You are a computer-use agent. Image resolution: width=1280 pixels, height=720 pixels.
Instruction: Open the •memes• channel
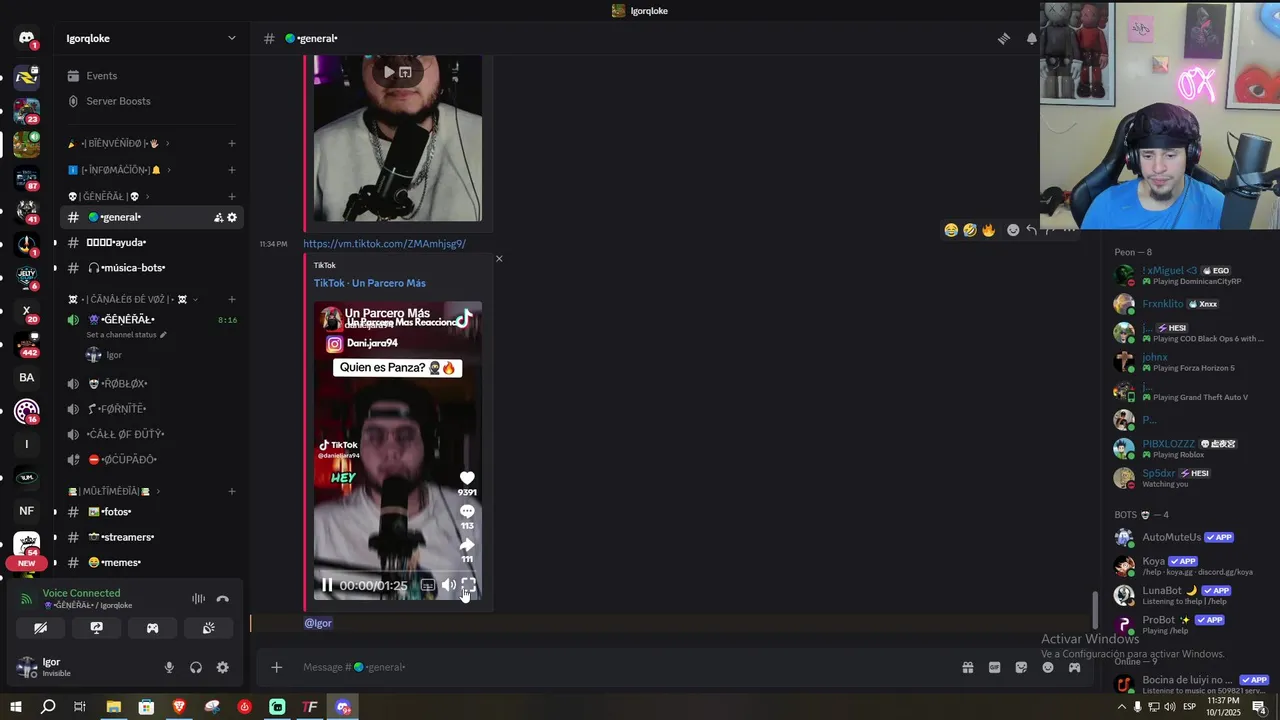tap(151, 563)
